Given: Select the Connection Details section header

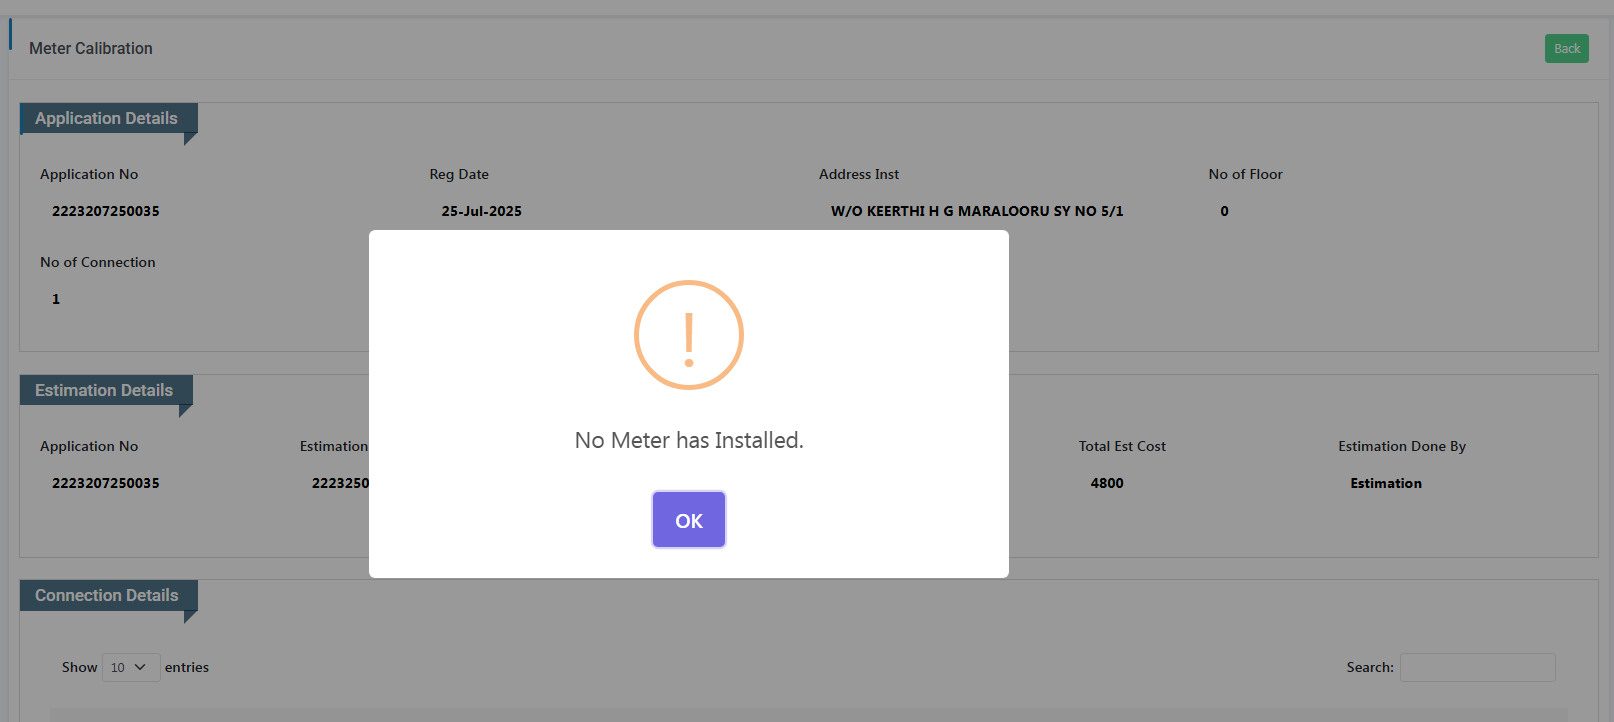Looking at the screenshot, I should pos(108,595).
